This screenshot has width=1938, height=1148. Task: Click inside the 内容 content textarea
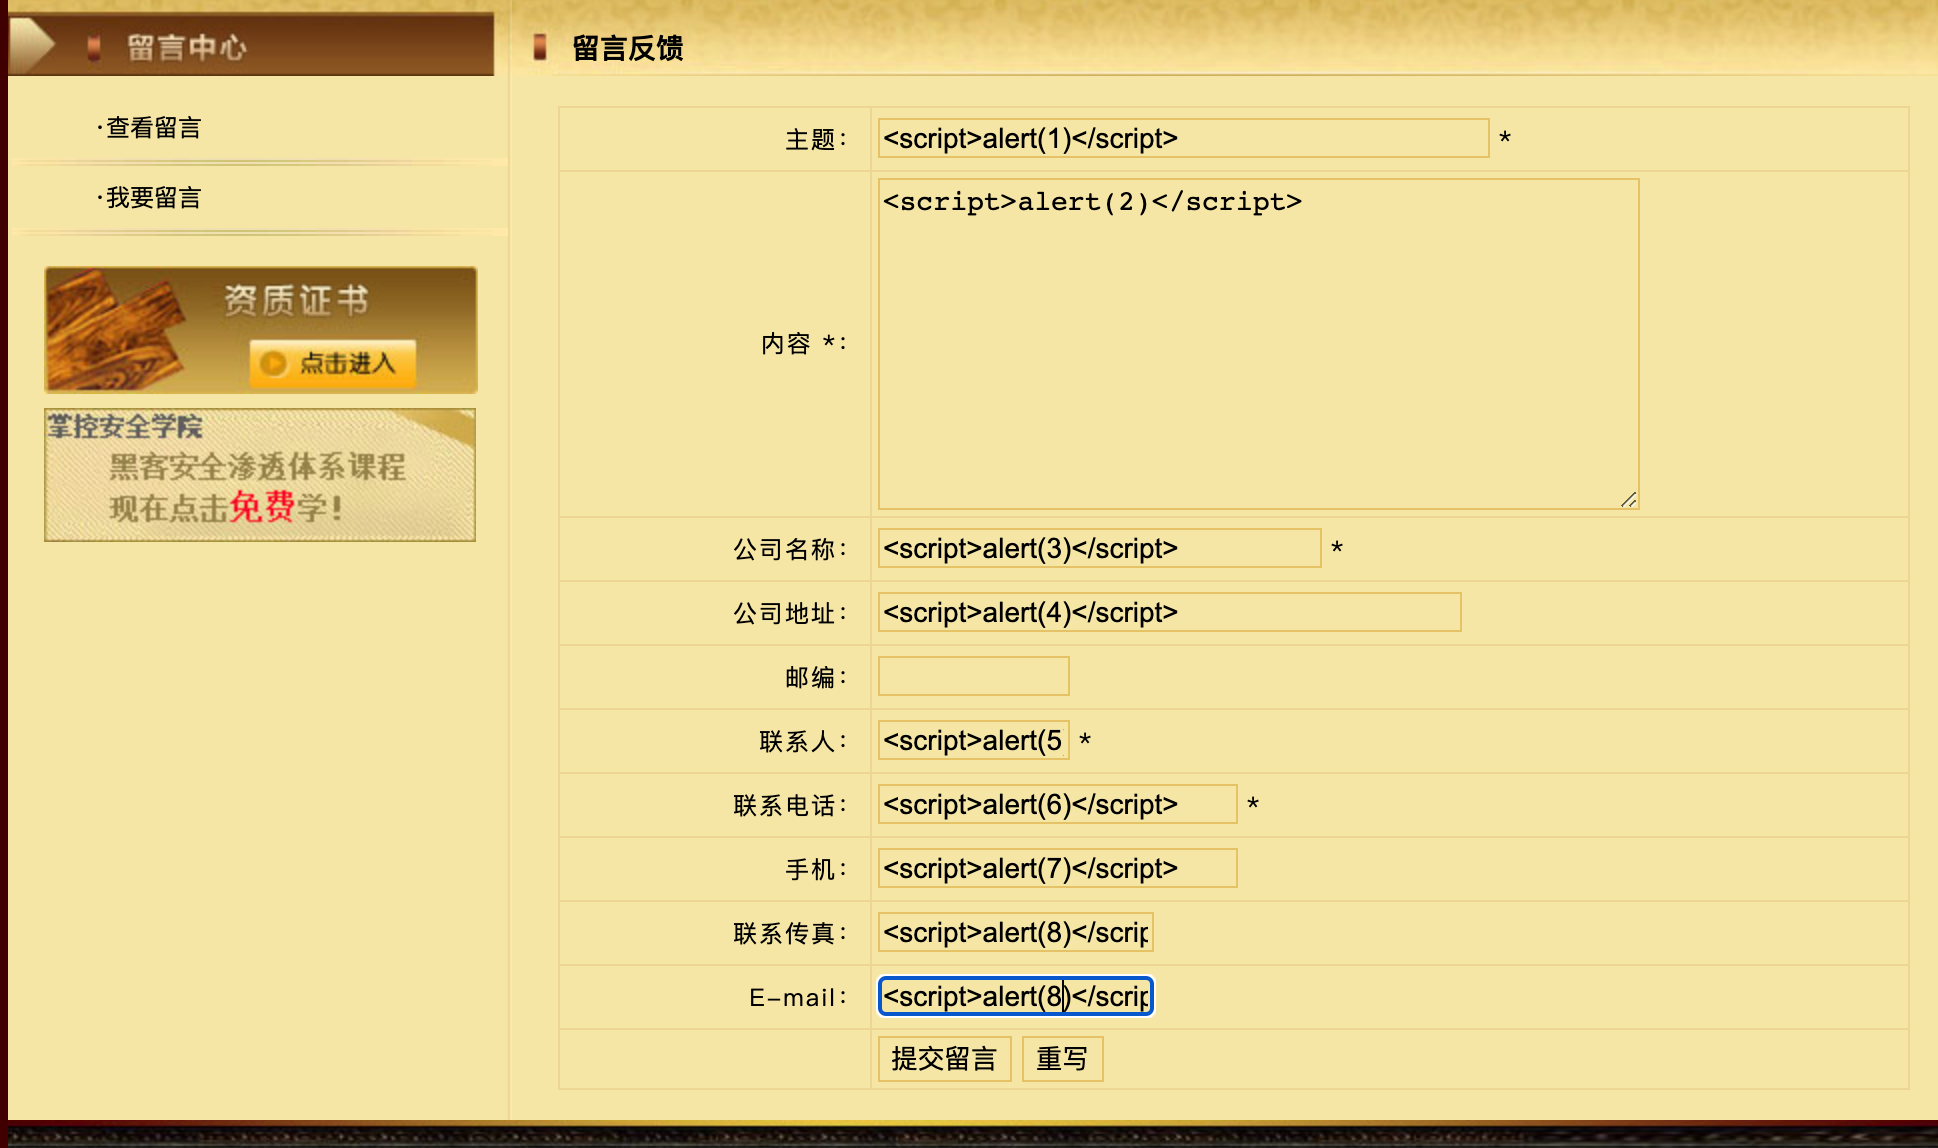[x=1258, y=344]
